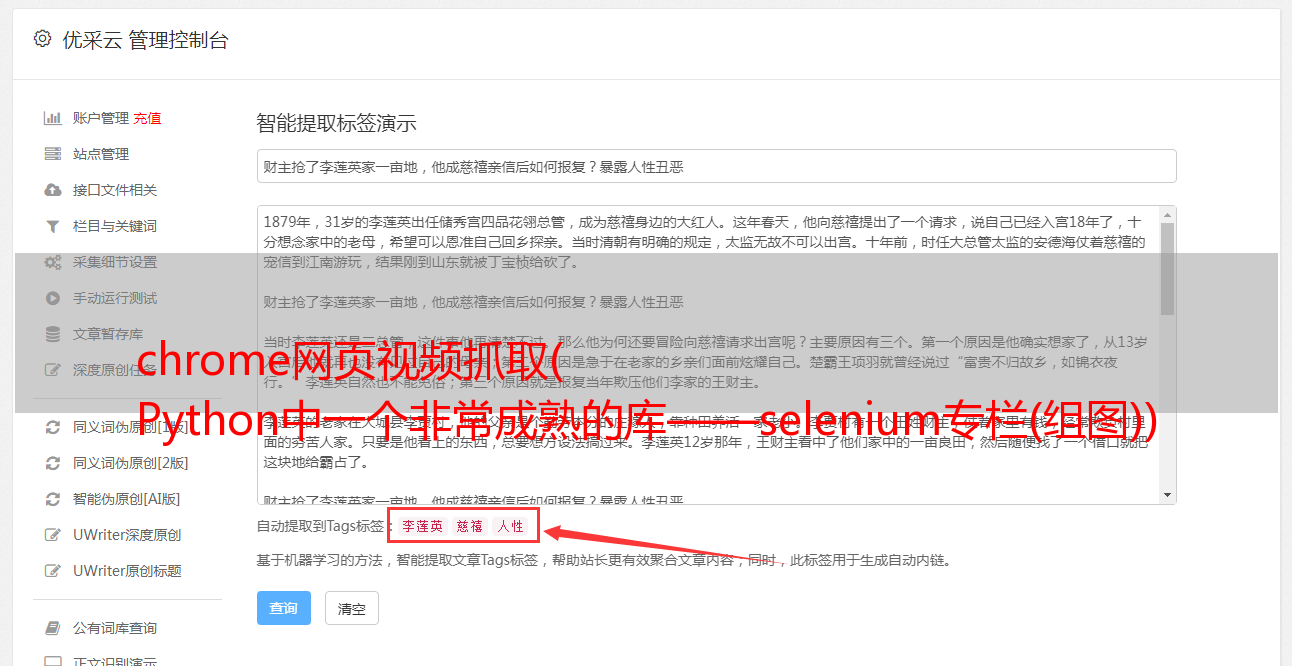The width and height of the screenshot is (1292, 666).
Task: Click the article title input field
Action: [716, 166]
